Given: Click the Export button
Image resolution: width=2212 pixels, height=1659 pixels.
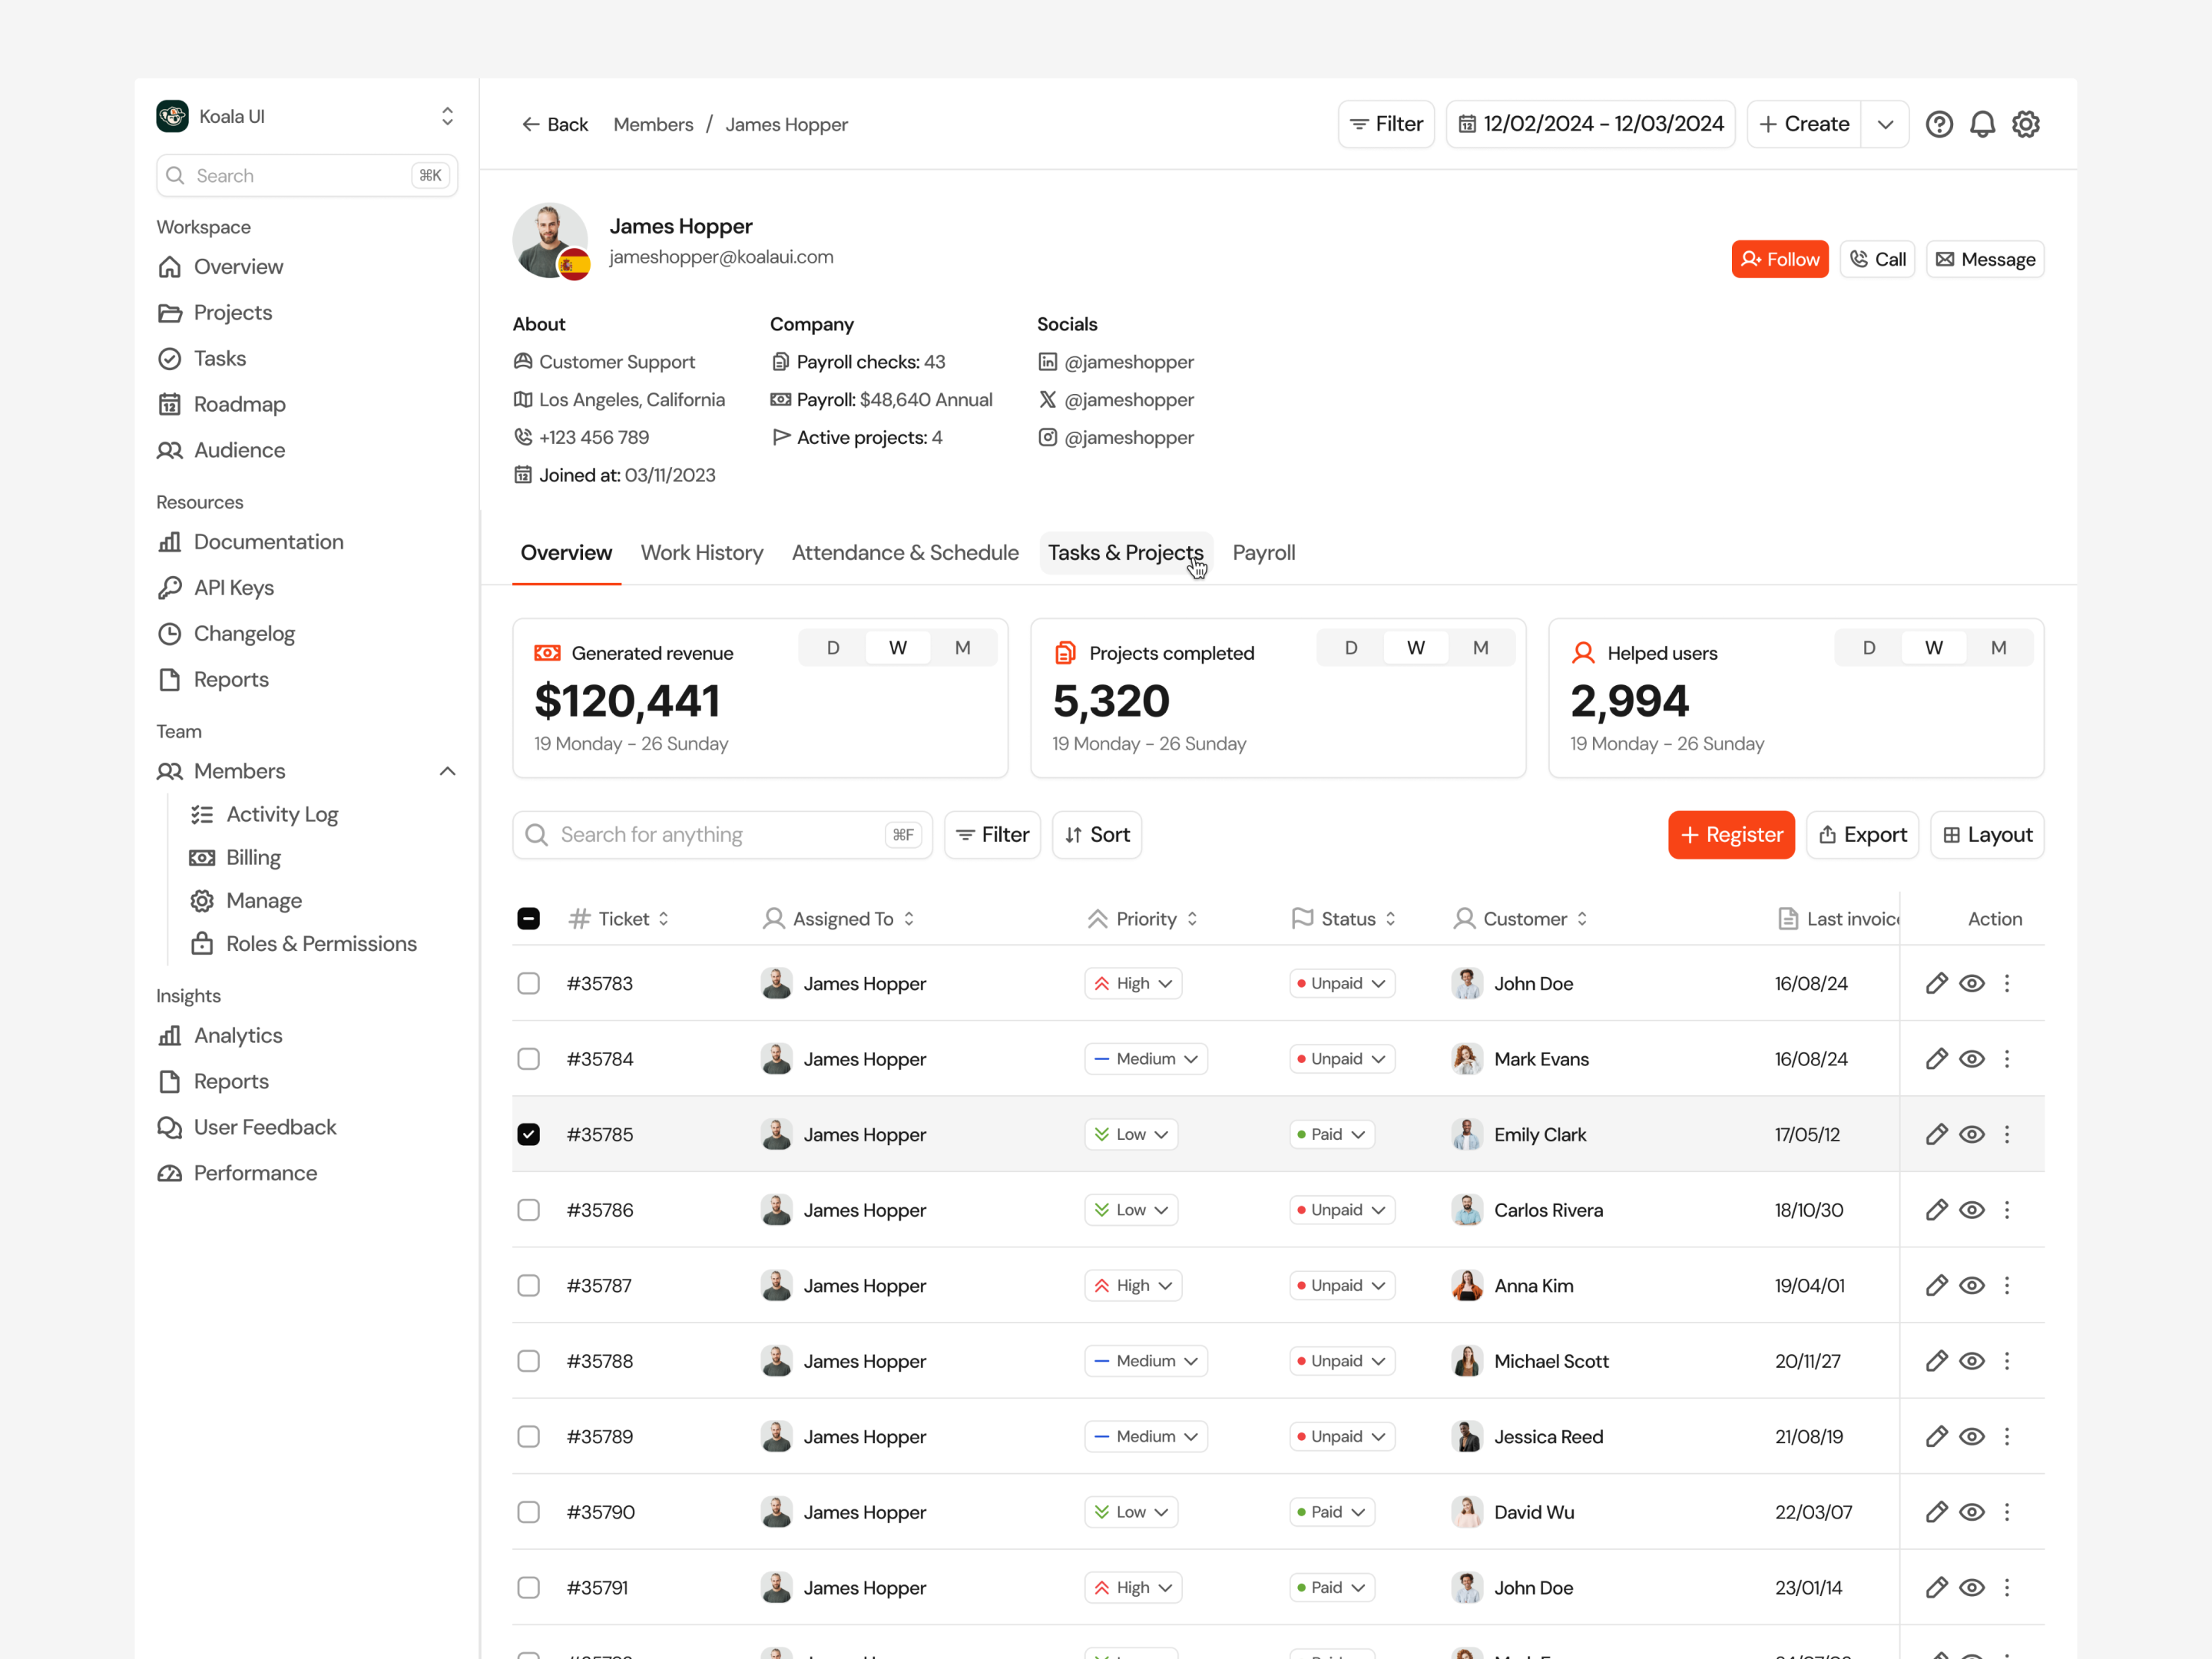Looking at the screenshot, I should point(1862,835).
